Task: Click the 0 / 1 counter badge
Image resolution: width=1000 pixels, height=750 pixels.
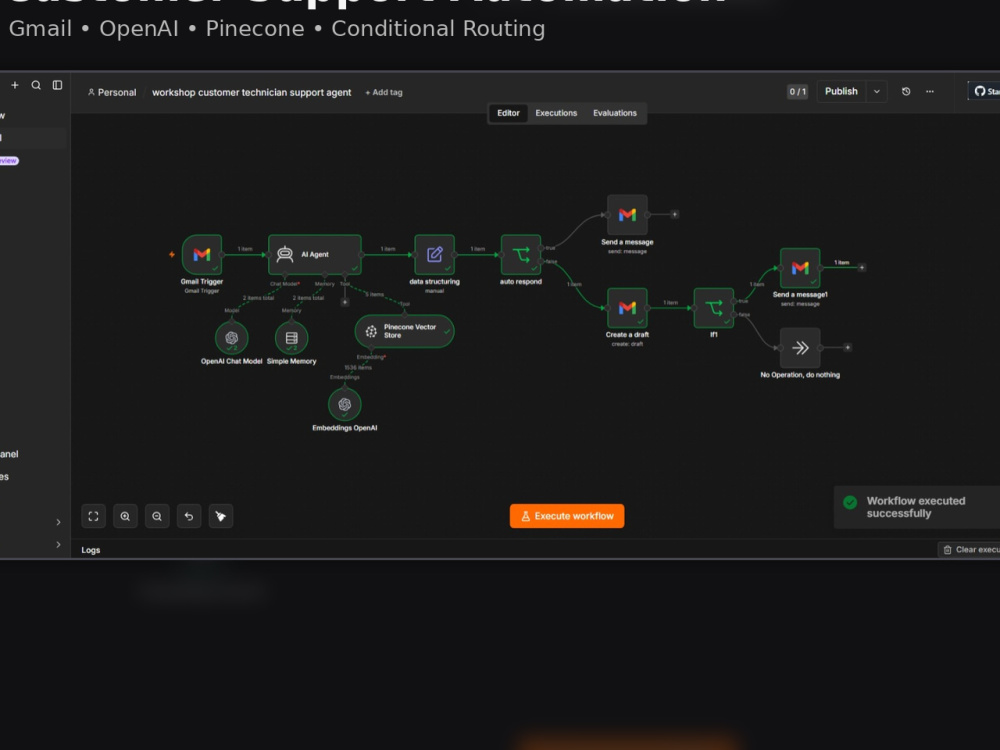Action: click(797, 91)
